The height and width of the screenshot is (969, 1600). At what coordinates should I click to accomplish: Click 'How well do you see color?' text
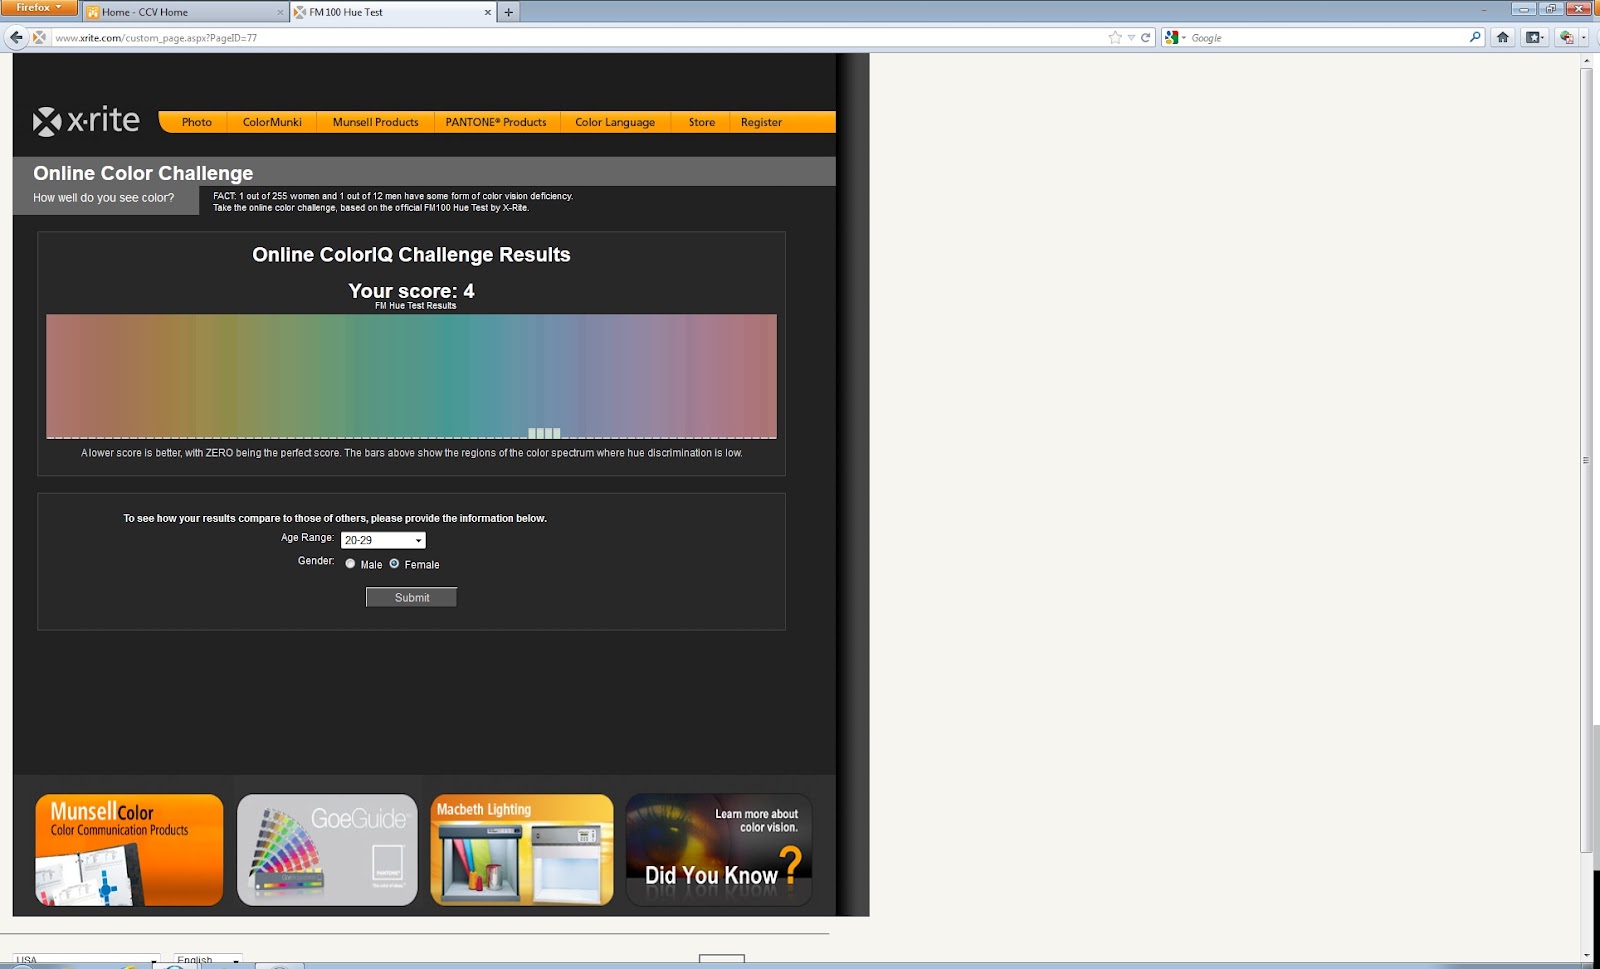104,198
